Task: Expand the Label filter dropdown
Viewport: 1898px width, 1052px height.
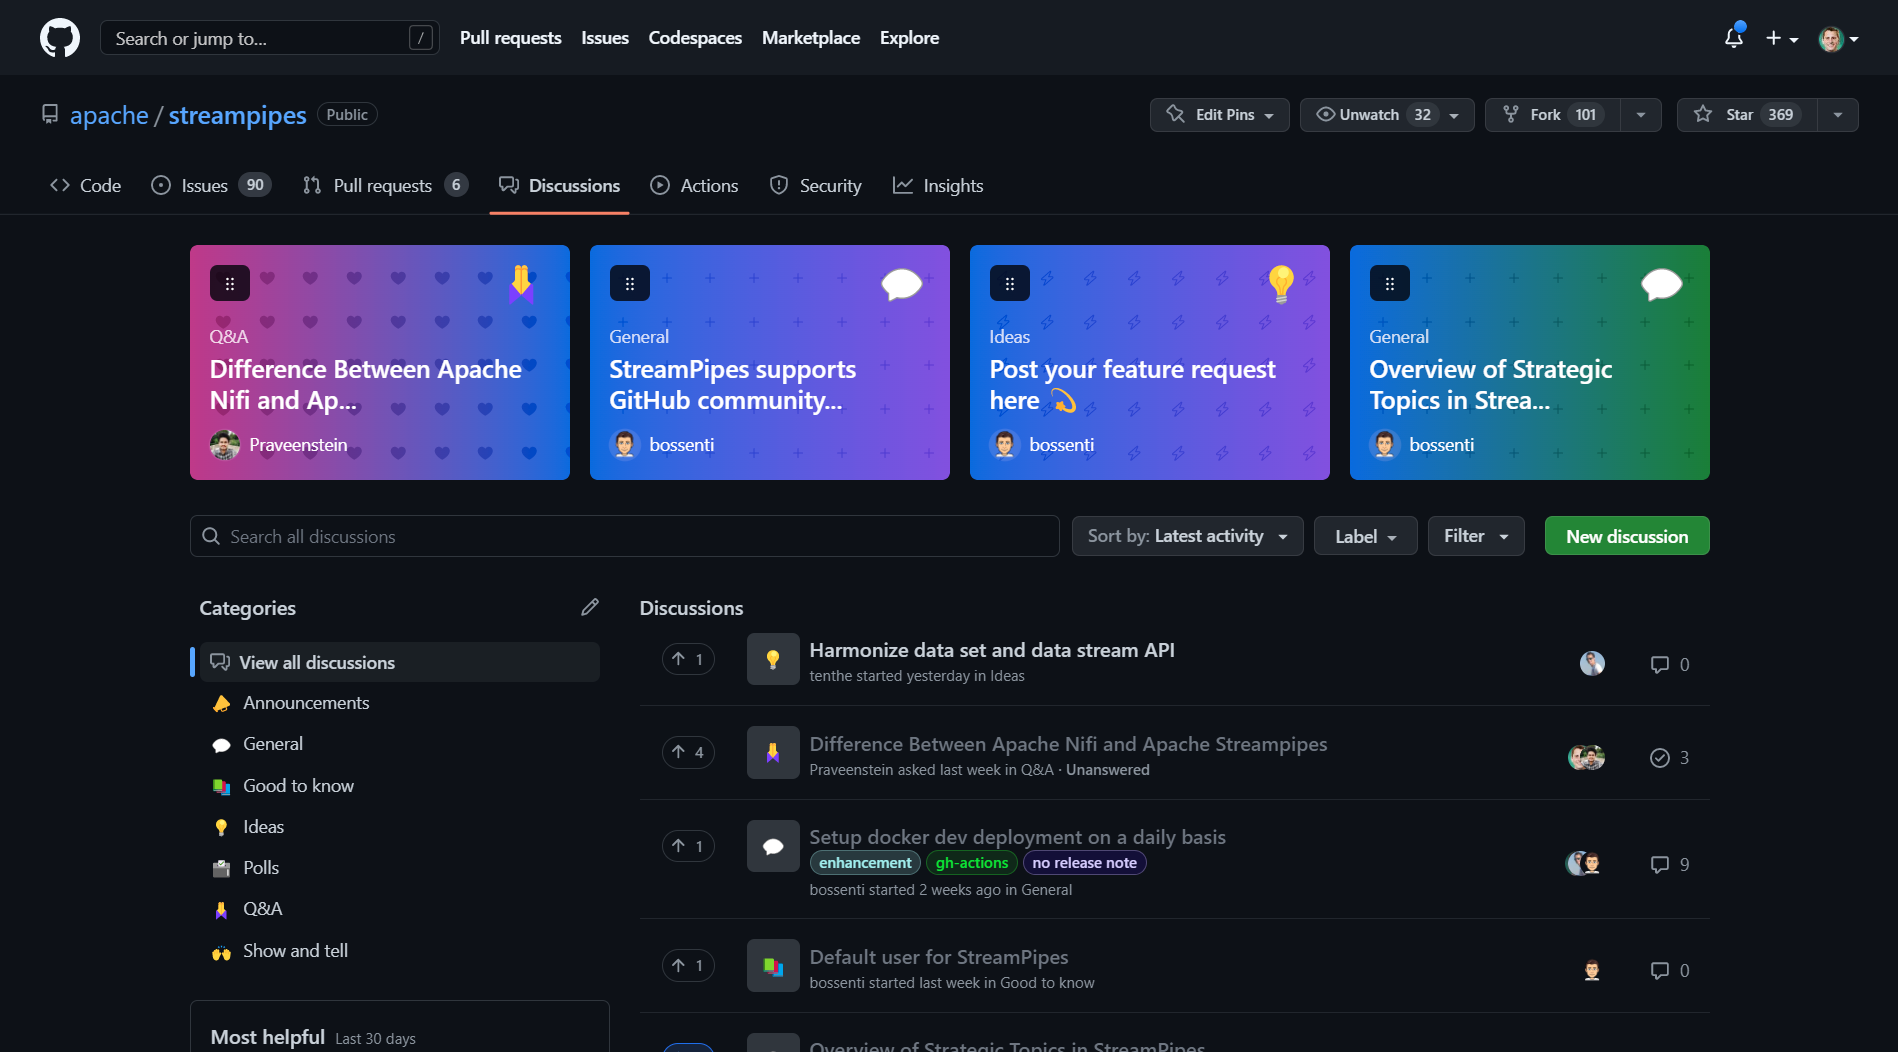Action: (x=1365, y=537)
